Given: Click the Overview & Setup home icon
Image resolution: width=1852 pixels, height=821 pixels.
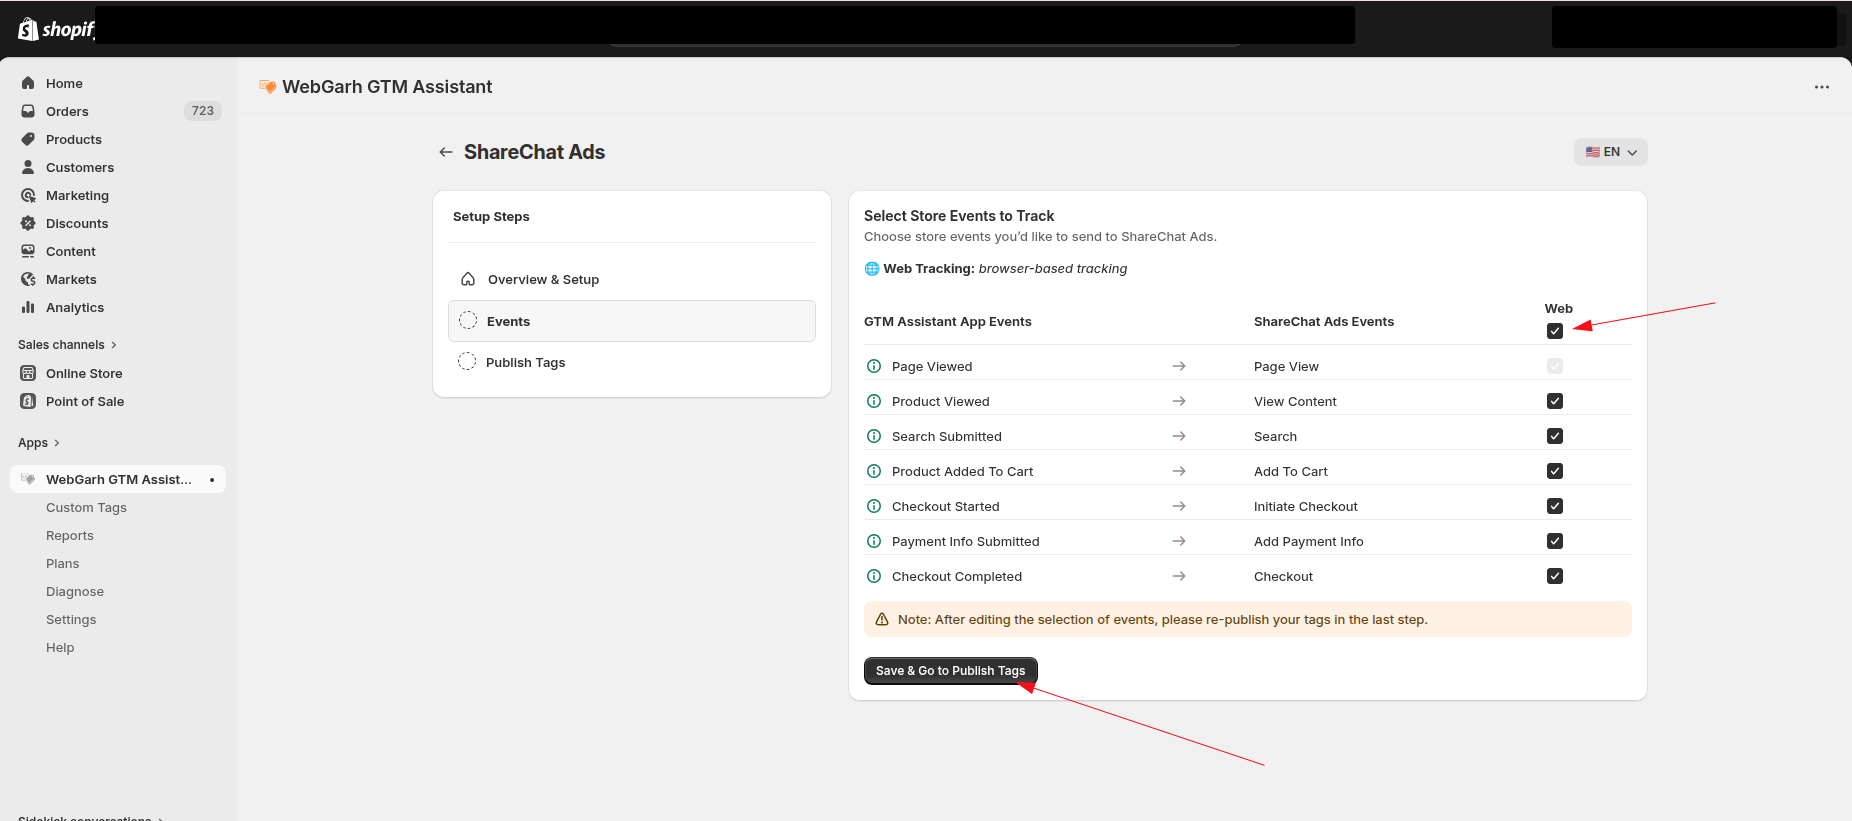Looking at the screenshot, I should pos(468,279).
